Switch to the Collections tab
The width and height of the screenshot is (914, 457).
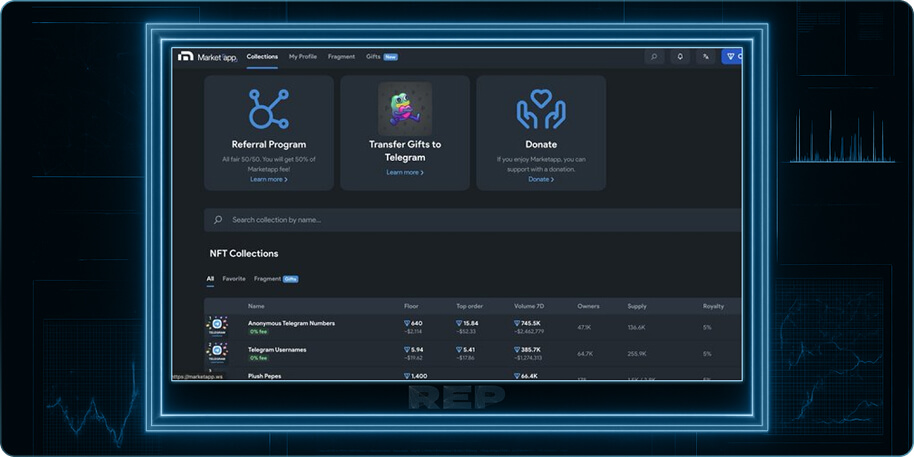click(x=262, y=57)
